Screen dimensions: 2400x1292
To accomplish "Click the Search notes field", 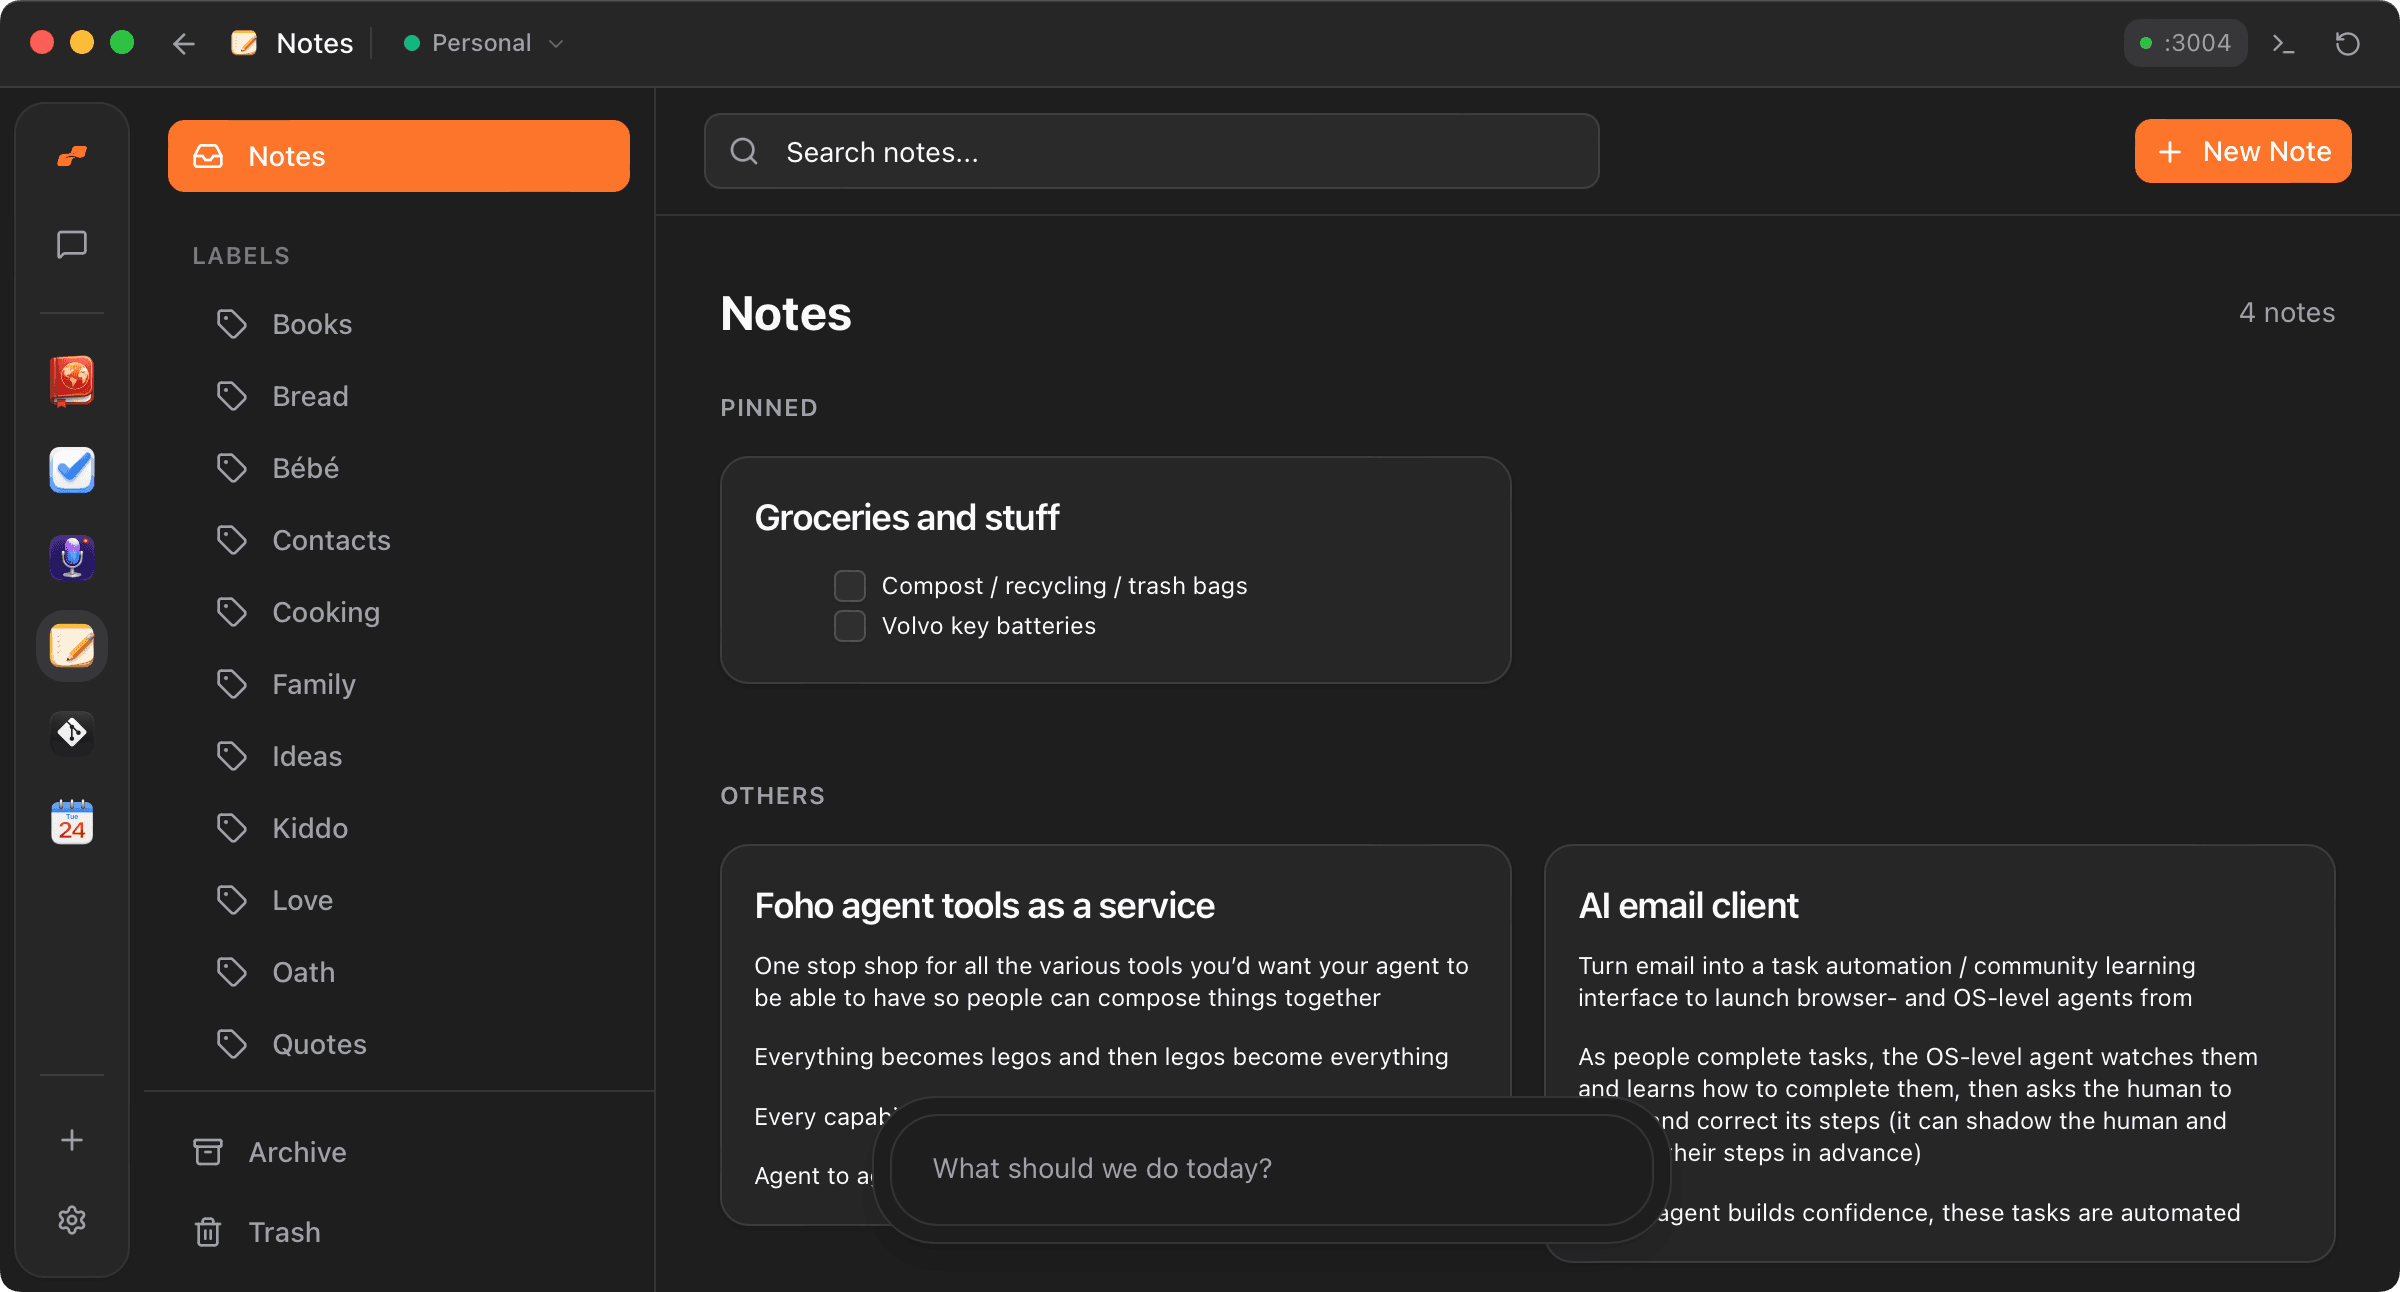I will click(1150, 151).
